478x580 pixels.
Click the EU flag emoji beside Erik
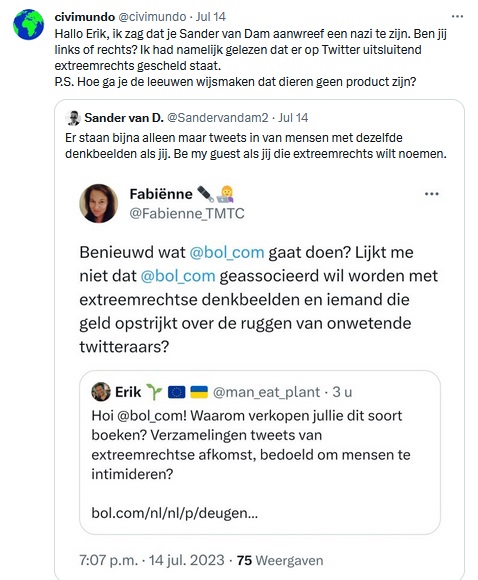(176, 392)
